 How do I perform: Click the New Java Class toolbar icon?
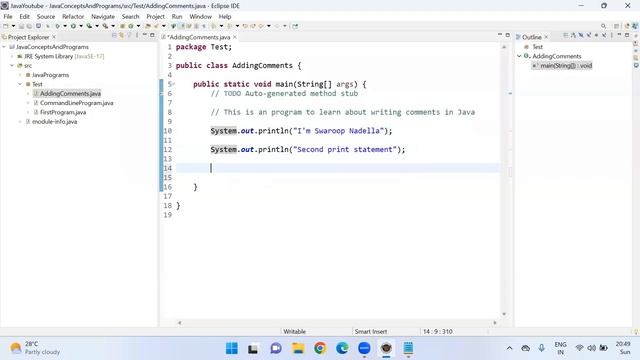pos(131,26)
